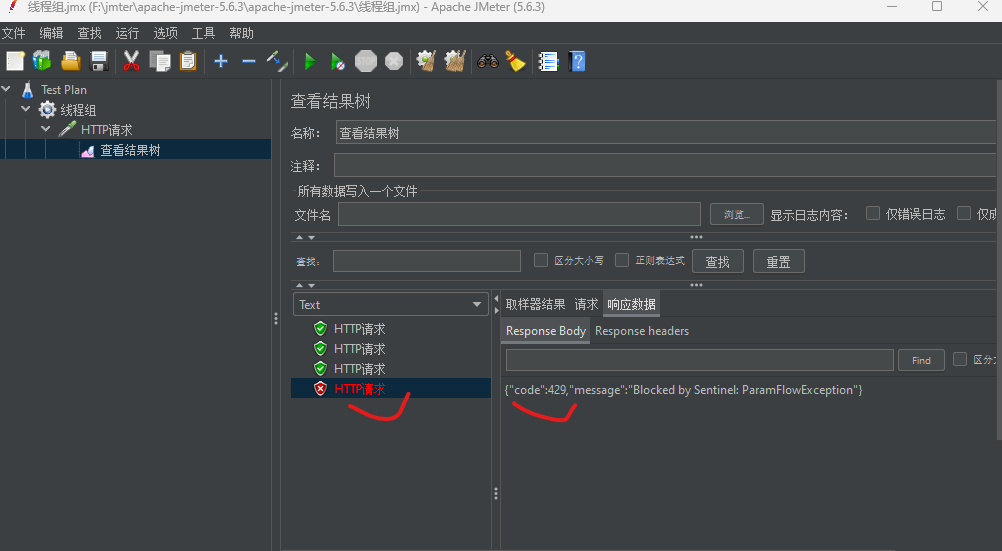This screenshot has width=1002, height=551.
Task: Open the 选项 menu
Action: [166, 33]
